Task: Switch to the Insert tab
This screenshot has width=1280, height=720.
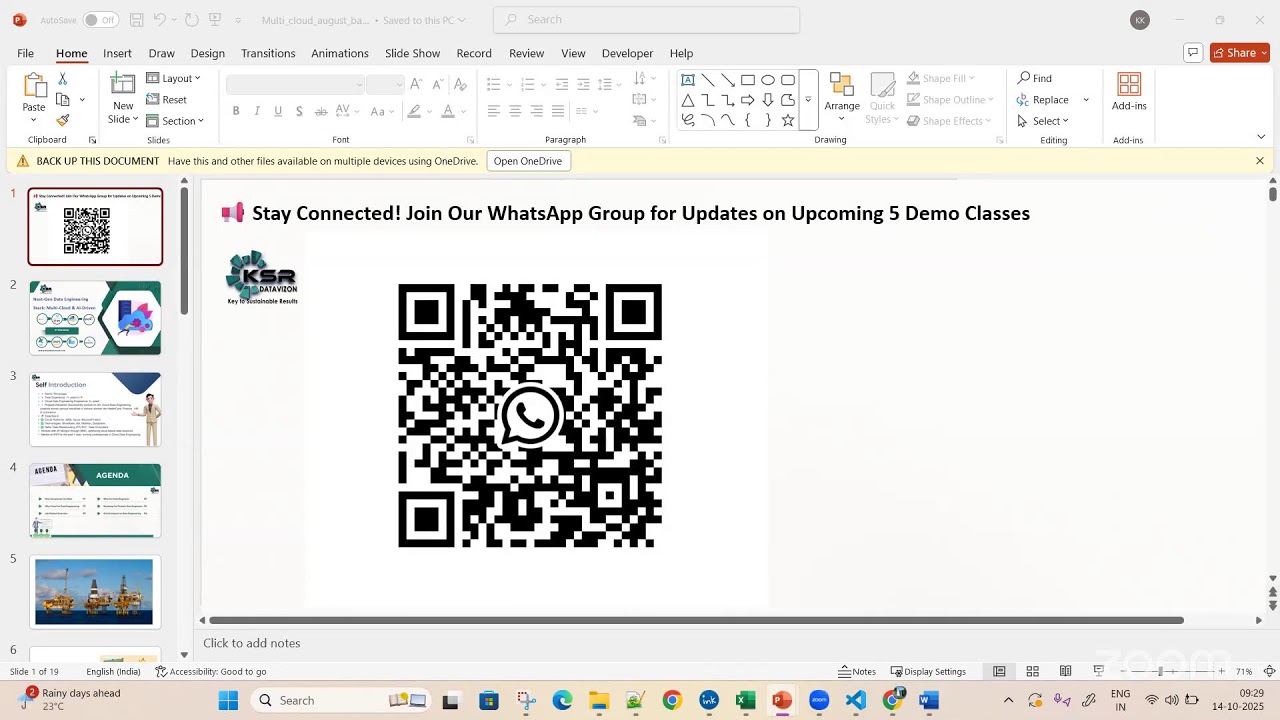Action: (x=117, y=53)
